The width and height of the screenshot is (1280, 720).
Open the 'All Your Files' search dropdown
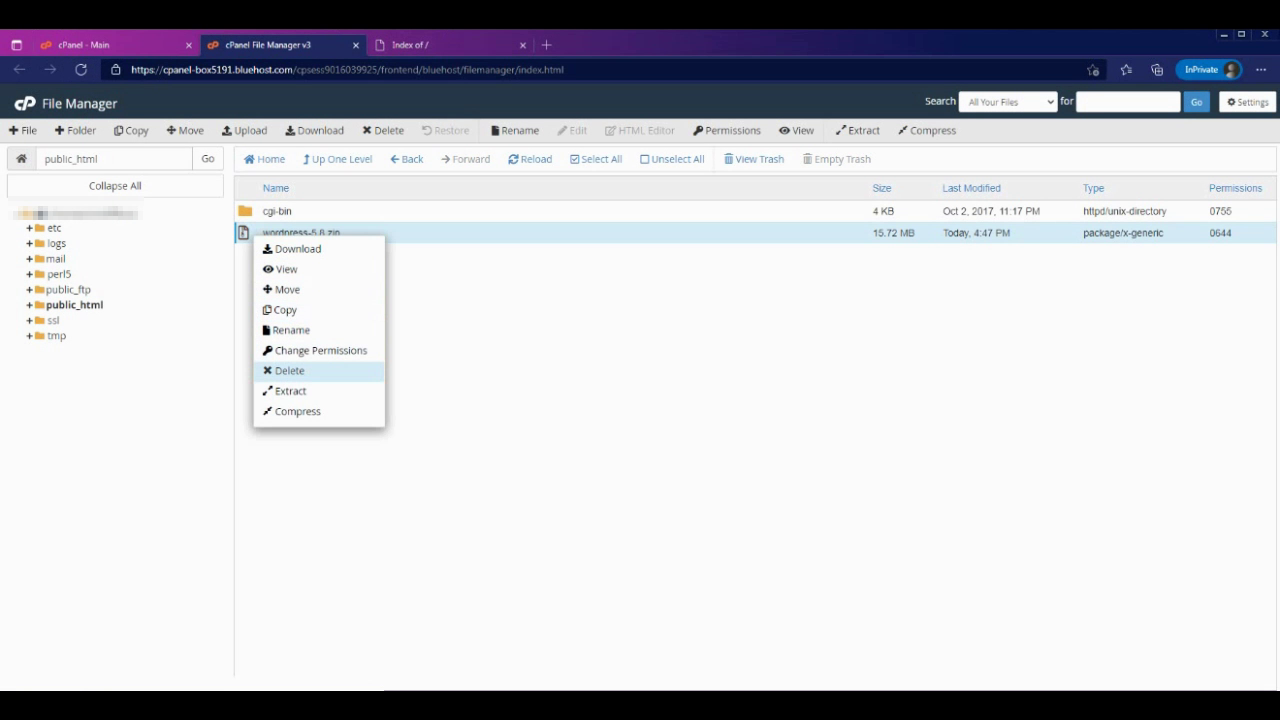click(1007, 102)
